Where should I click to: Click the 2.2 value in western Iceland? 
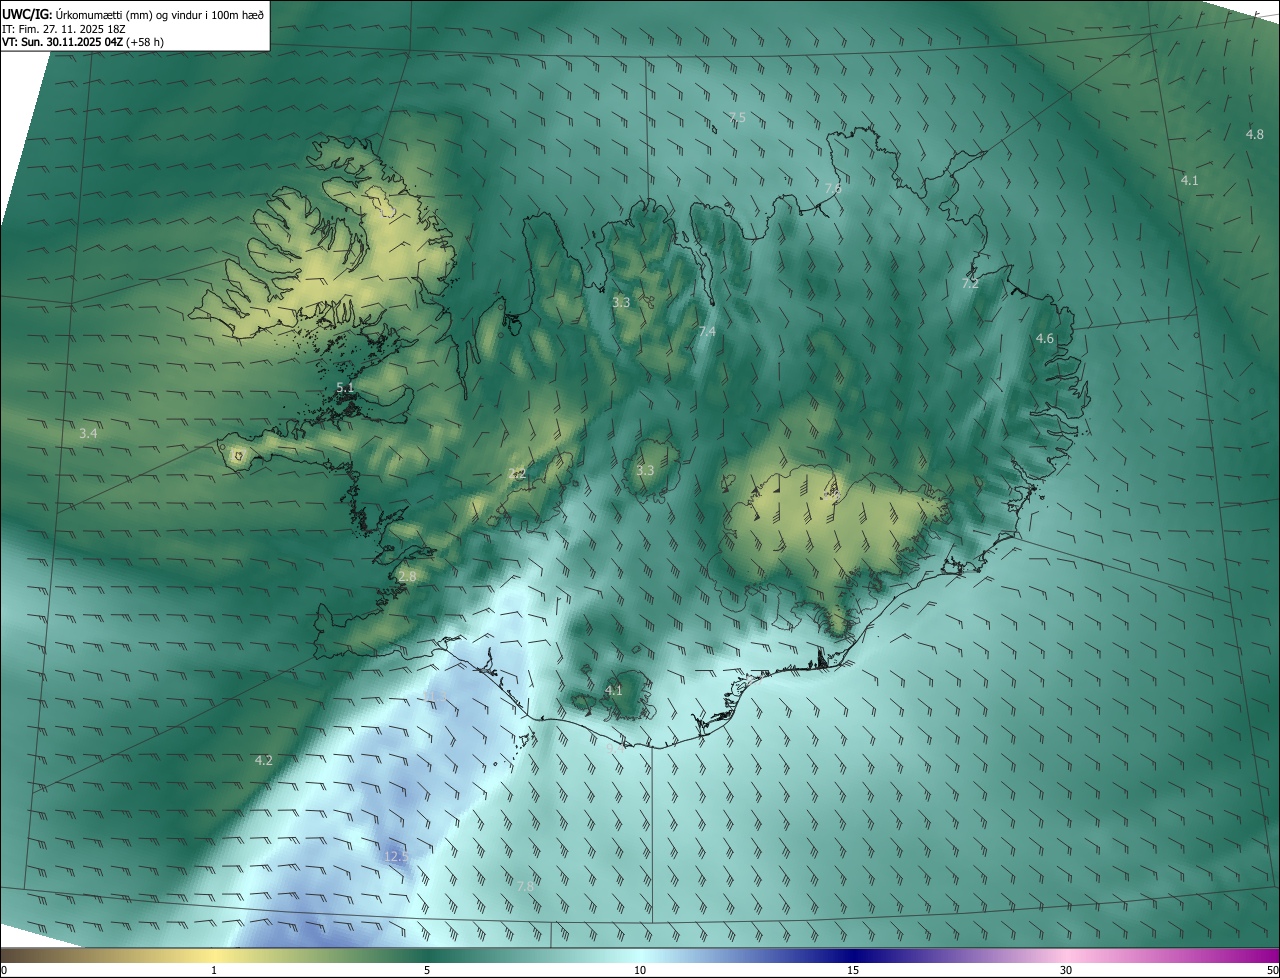(x=517, y=474)
